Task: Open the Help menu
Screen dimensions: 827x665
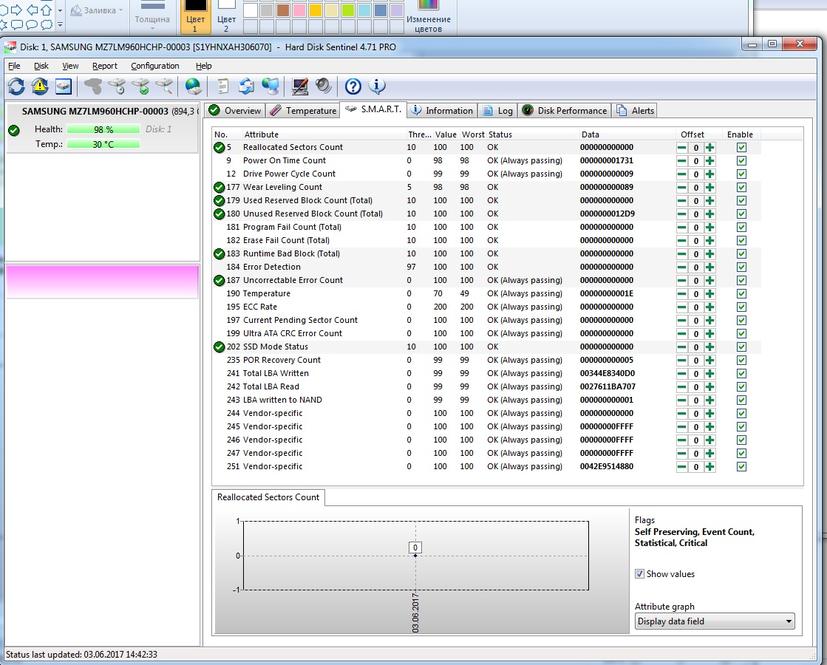Action: pyautogui.click(x=204, y=66)
